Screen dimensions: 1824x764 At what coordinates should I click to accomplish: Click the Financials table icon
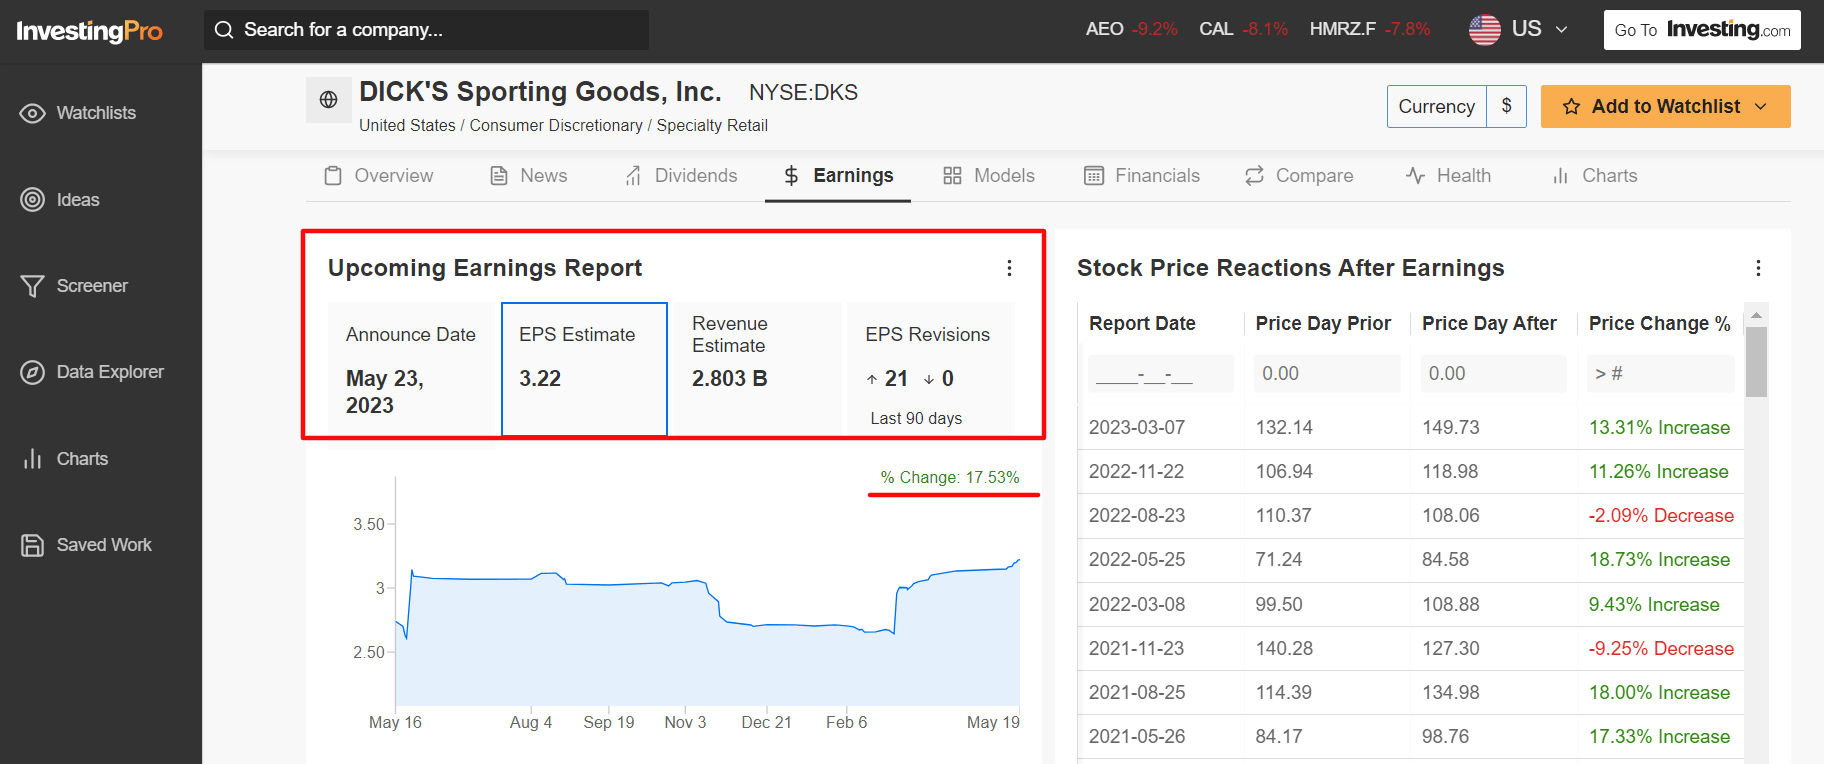(1094, 176)
